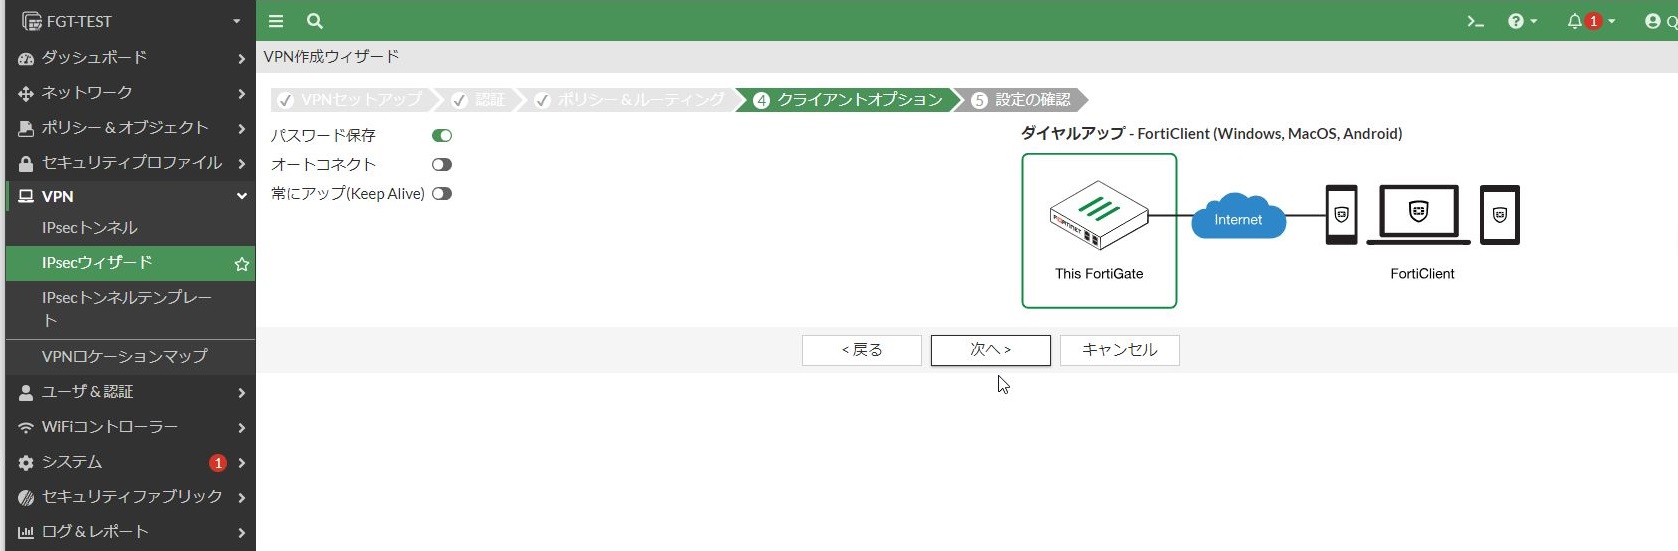This screenshot has height=551, width=1678.
Task: Click the <戻る back button
Action: click(x=862, y=350)
